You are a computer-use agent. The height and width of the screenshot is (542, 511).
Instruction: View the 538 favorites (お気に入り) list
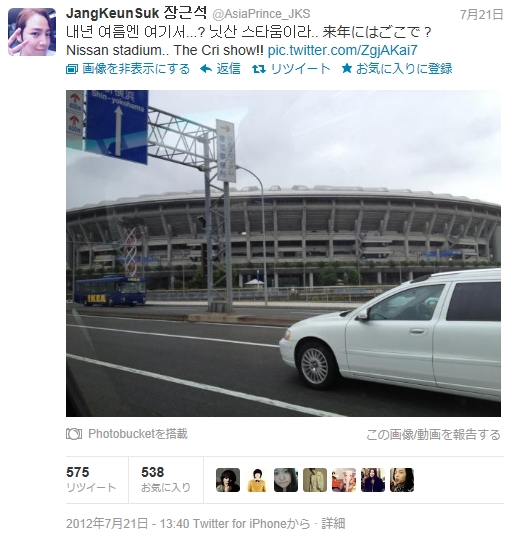[x=166, y=480]
